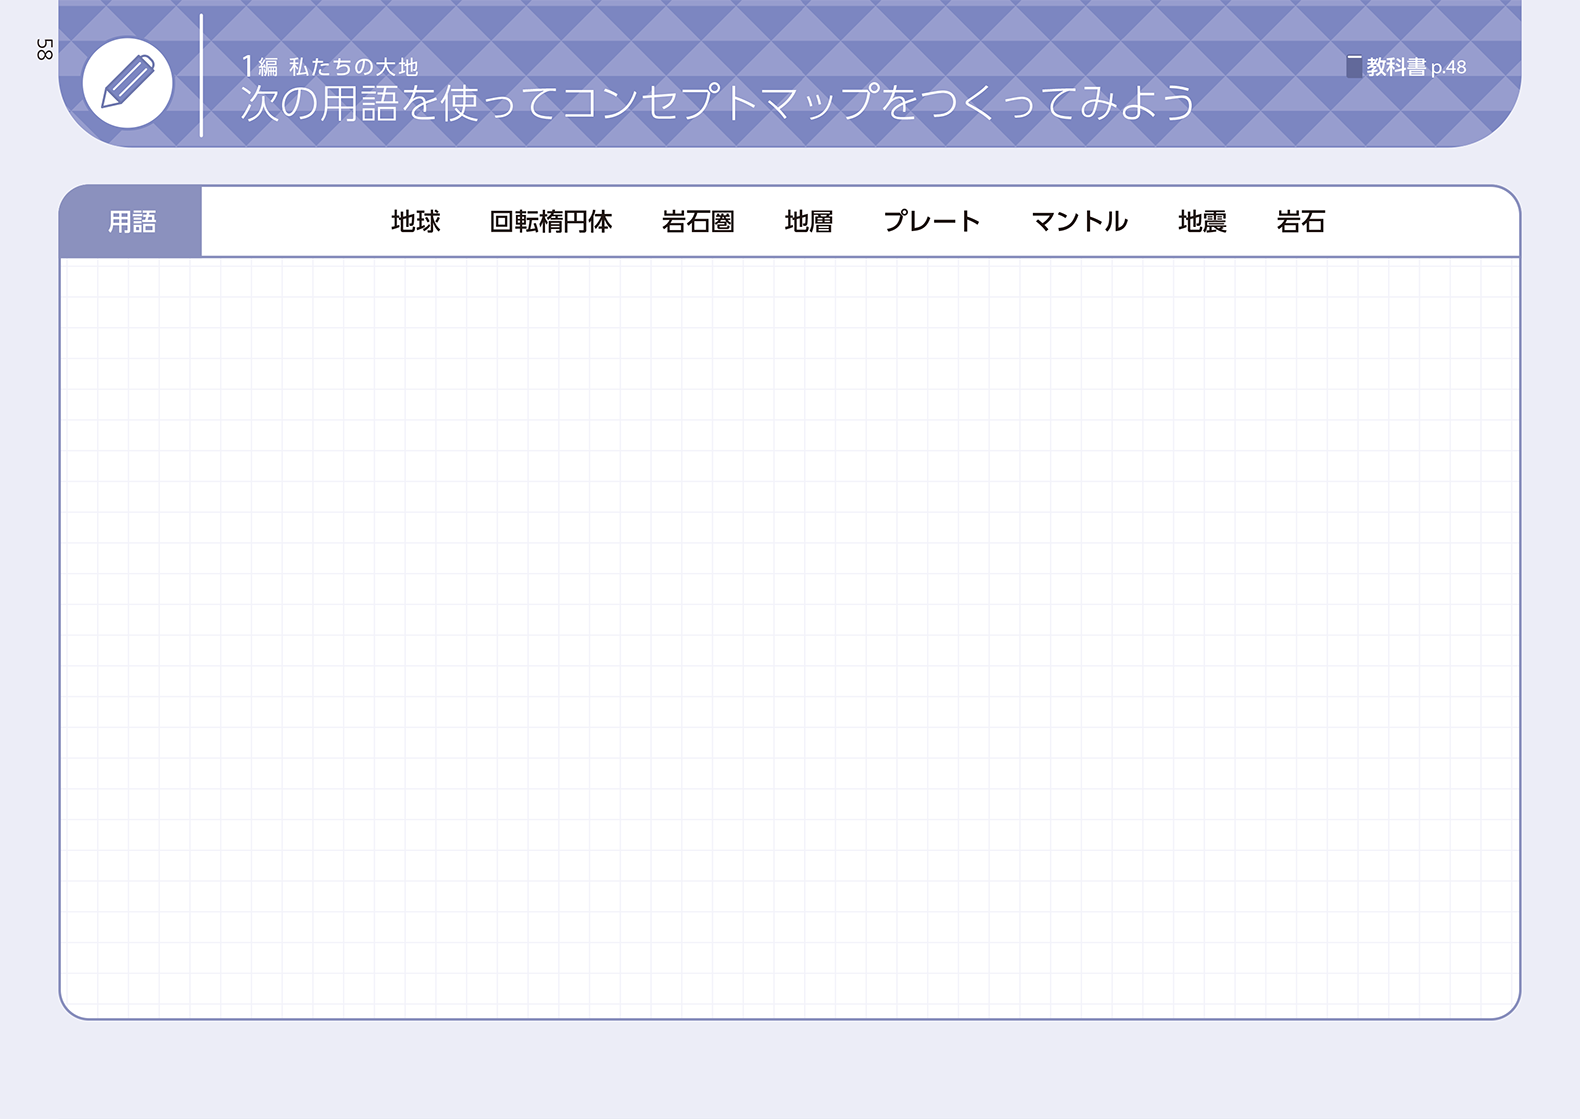Viewport: 1580px width, 1119px height.
Task: Click the chapter number 1編
Action: tap(259, 67)
